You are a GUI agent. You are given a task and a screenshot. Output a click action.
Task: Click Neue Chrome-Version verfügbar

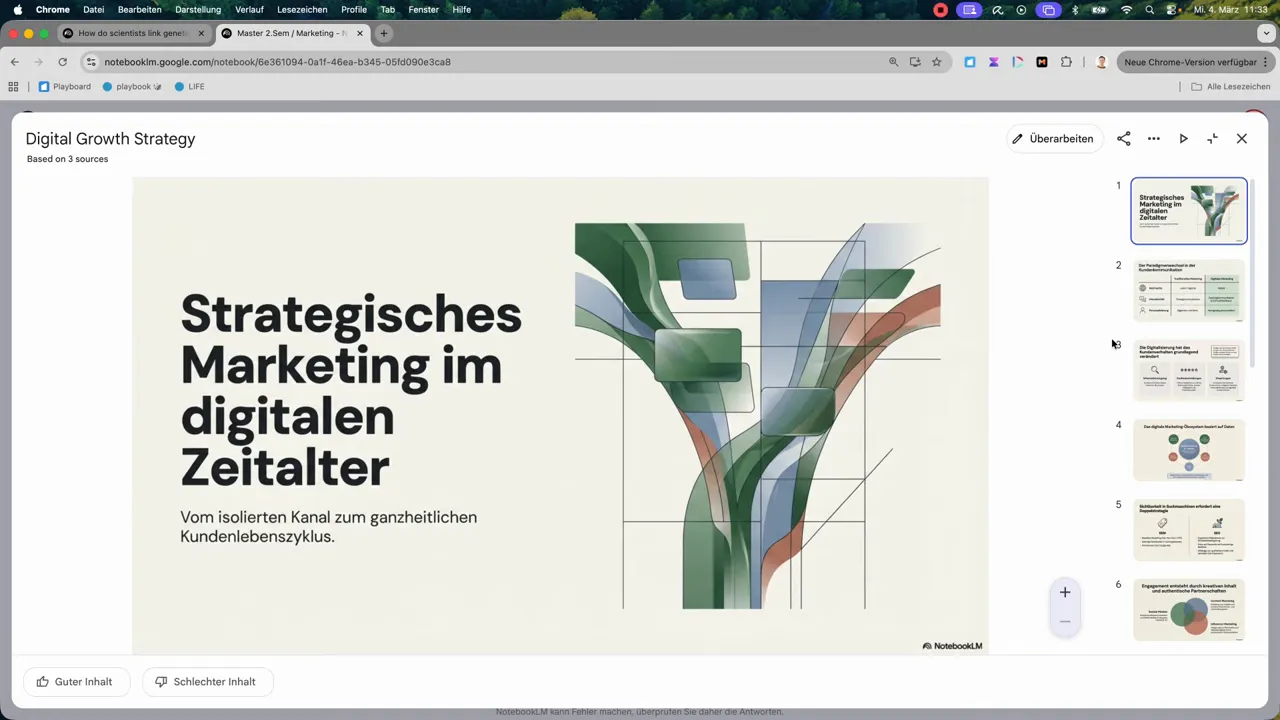(1190, 62)
